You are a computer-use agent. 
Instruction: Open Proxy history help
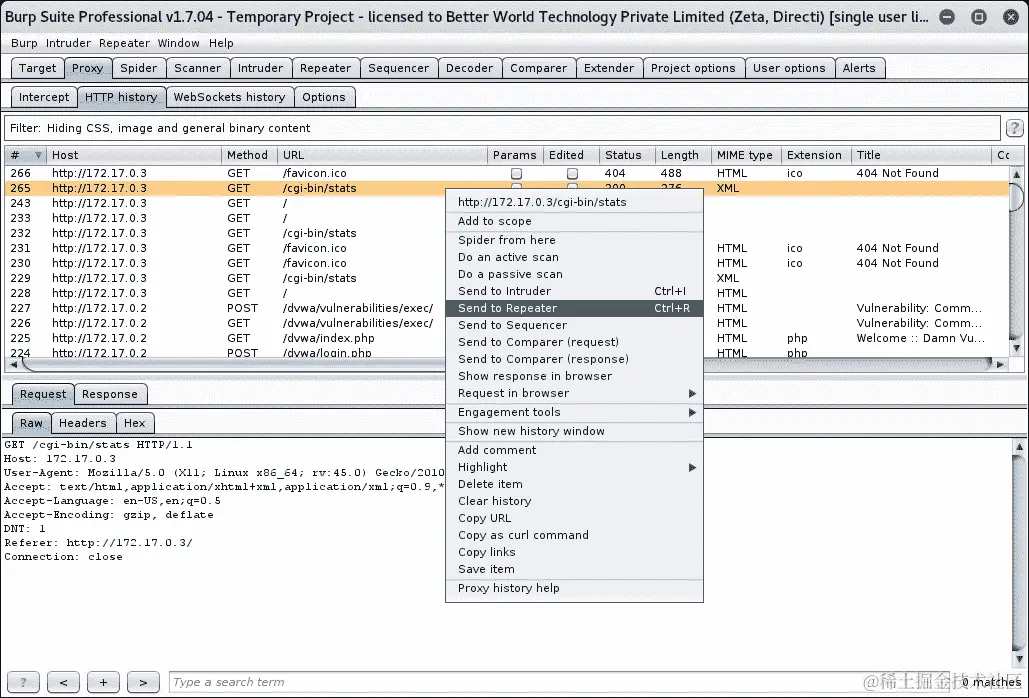click(574, 588)
